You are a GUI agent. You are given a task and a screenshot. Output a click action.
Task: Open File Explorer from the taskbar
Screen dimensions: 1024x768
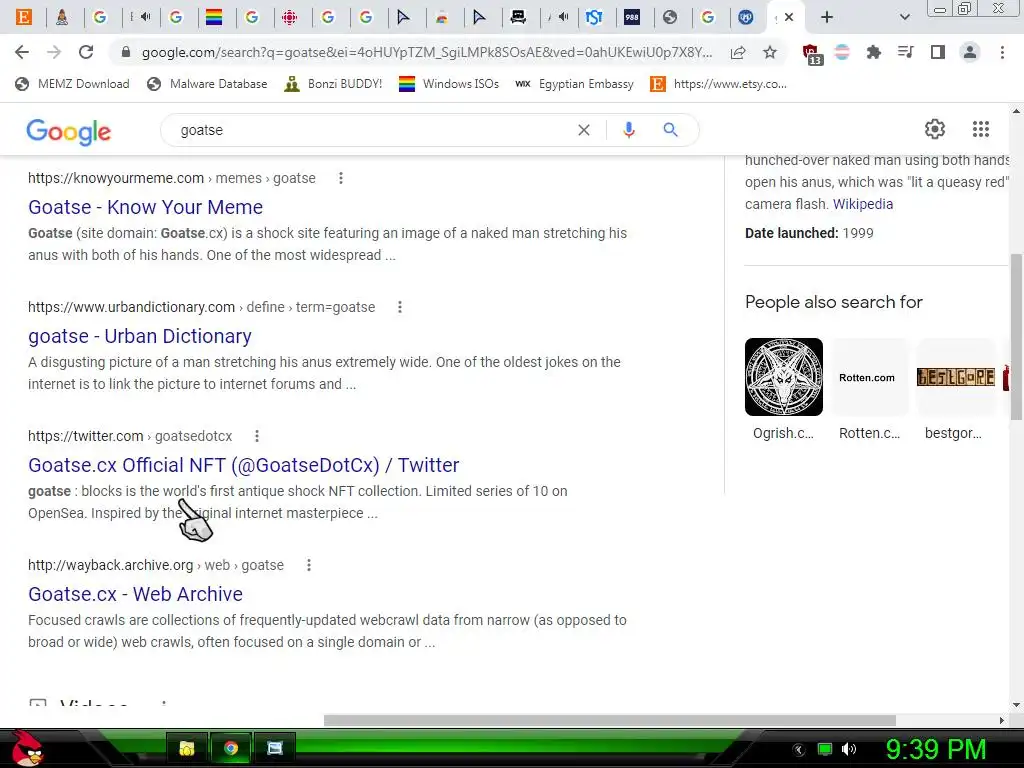187,748
